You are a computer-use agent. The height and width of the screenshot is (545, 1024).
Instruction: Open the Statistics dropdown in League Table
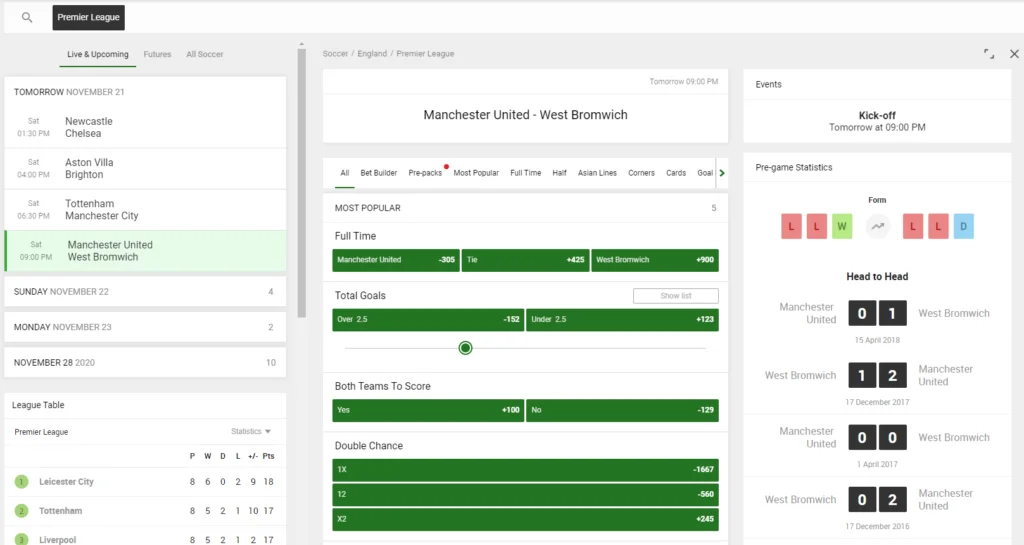click(x=251, y=431)
